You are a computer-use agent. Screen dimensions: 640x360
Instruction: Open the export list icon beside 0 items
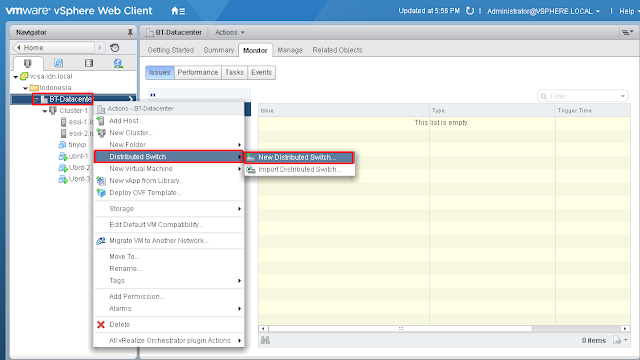(x=620, y=340)
